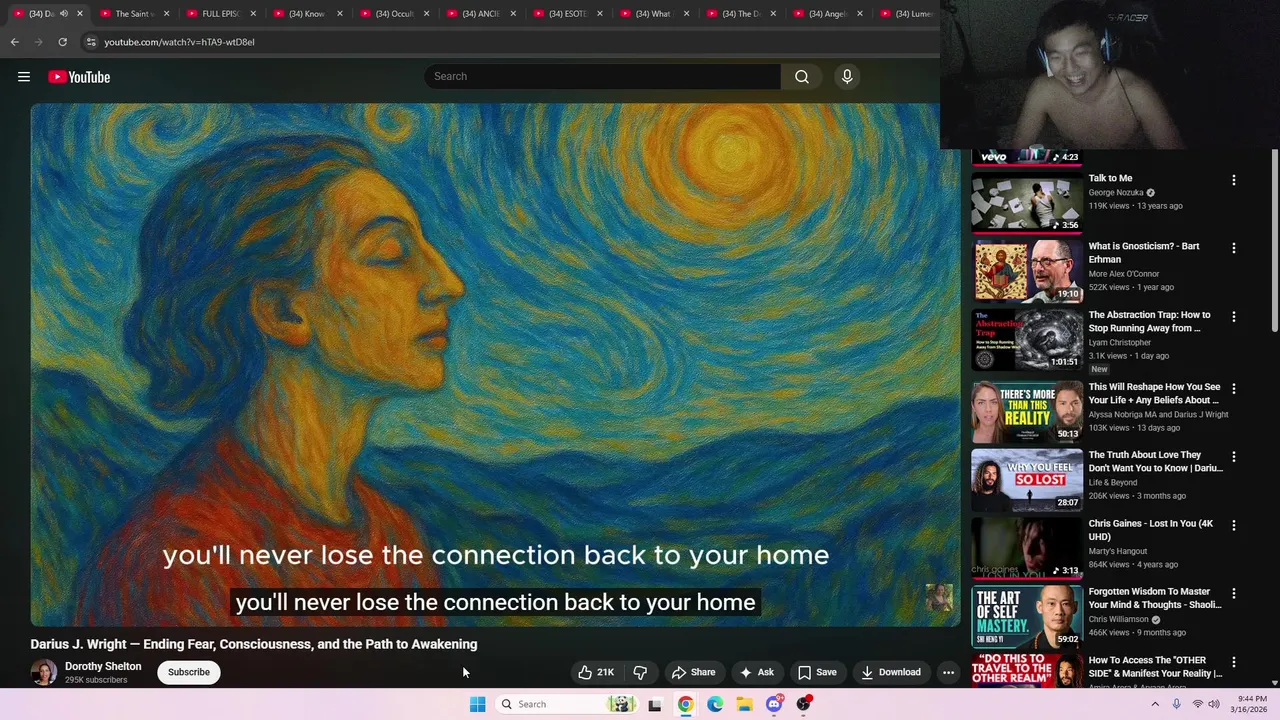Open Dorothy Shelton channel name link
This screenshot has width=1280, height=720.
point(103,666)
